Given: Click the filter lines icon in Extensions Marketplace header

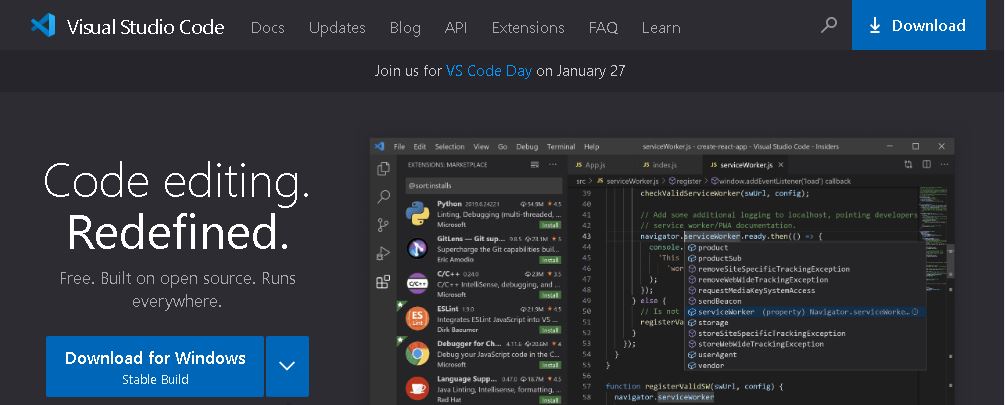Looking at the screenshot, I should click(x=535, y=165).
